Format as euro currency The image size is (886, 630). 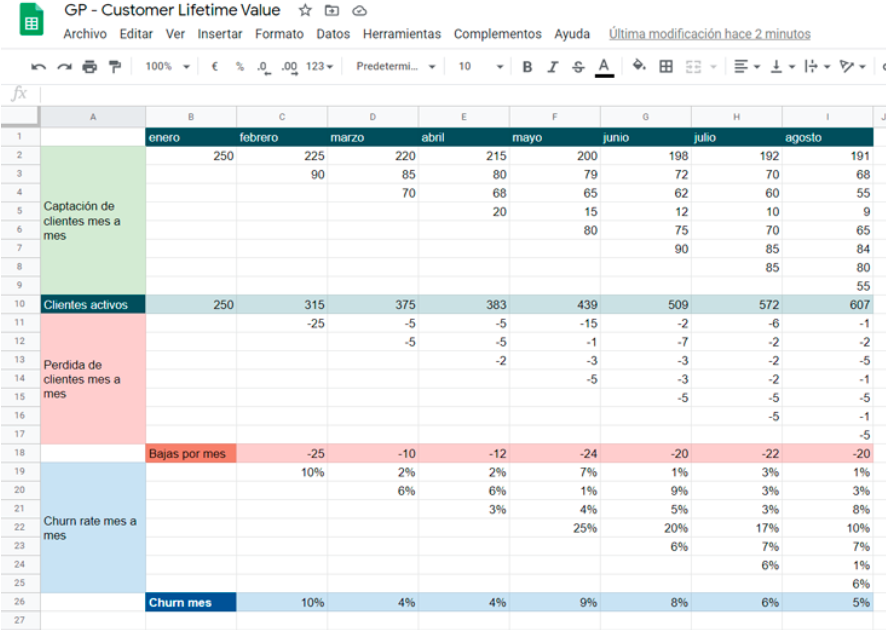tap(215, 67)
